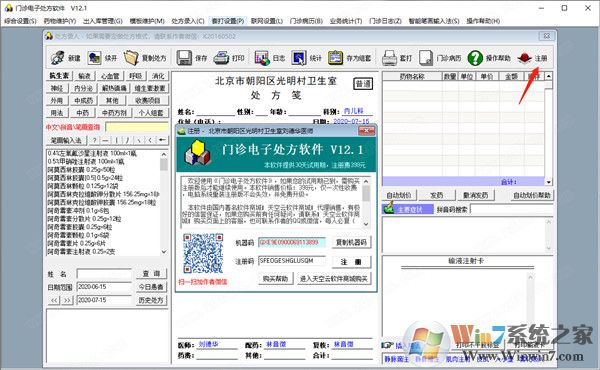
Task: Click the 发药 button
Action: [437, 195]
